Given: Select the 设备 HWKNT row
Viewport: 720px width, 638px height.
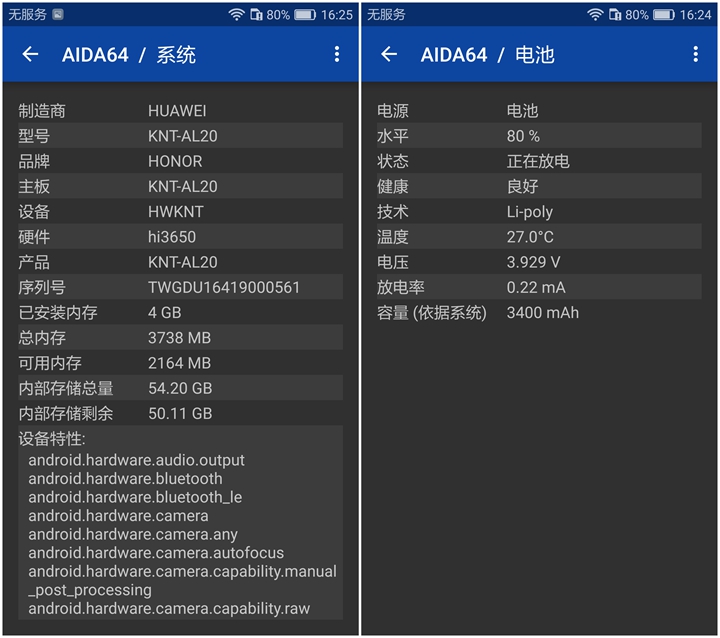Looking at the screenshot, I should coord(180,211).
